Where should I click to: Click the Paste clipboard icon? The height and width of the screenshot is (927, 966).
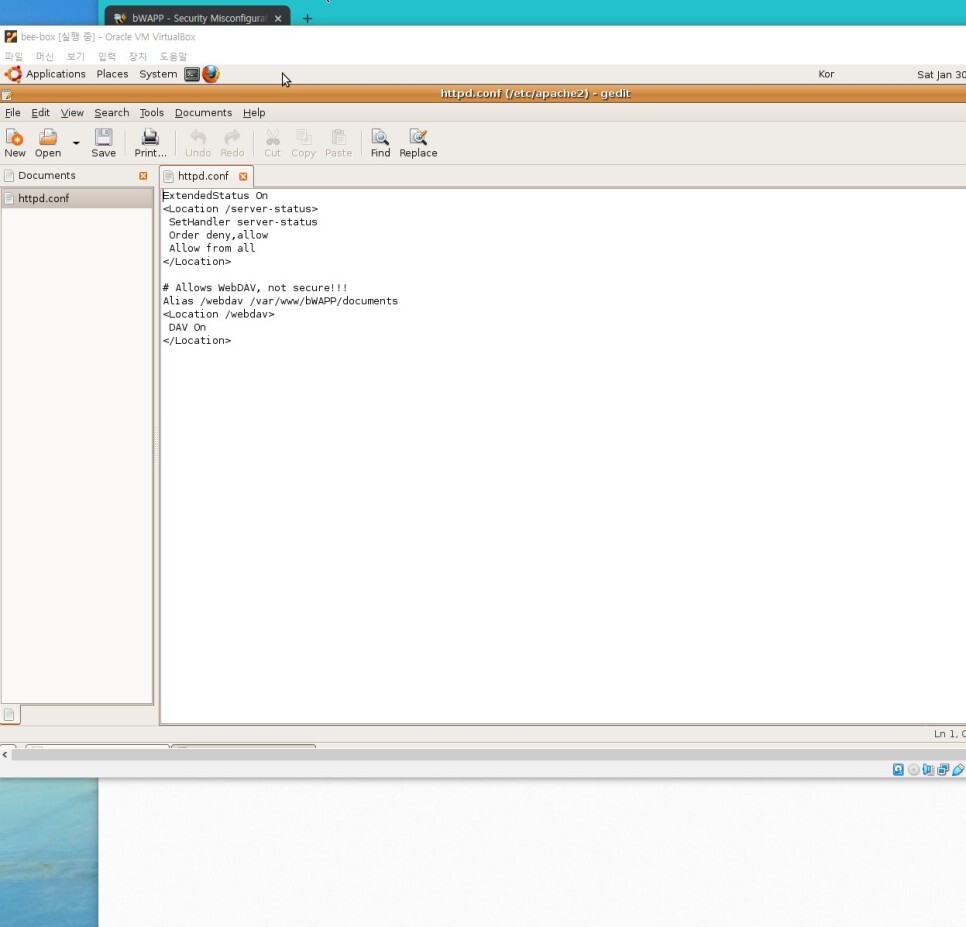[338, 137]
